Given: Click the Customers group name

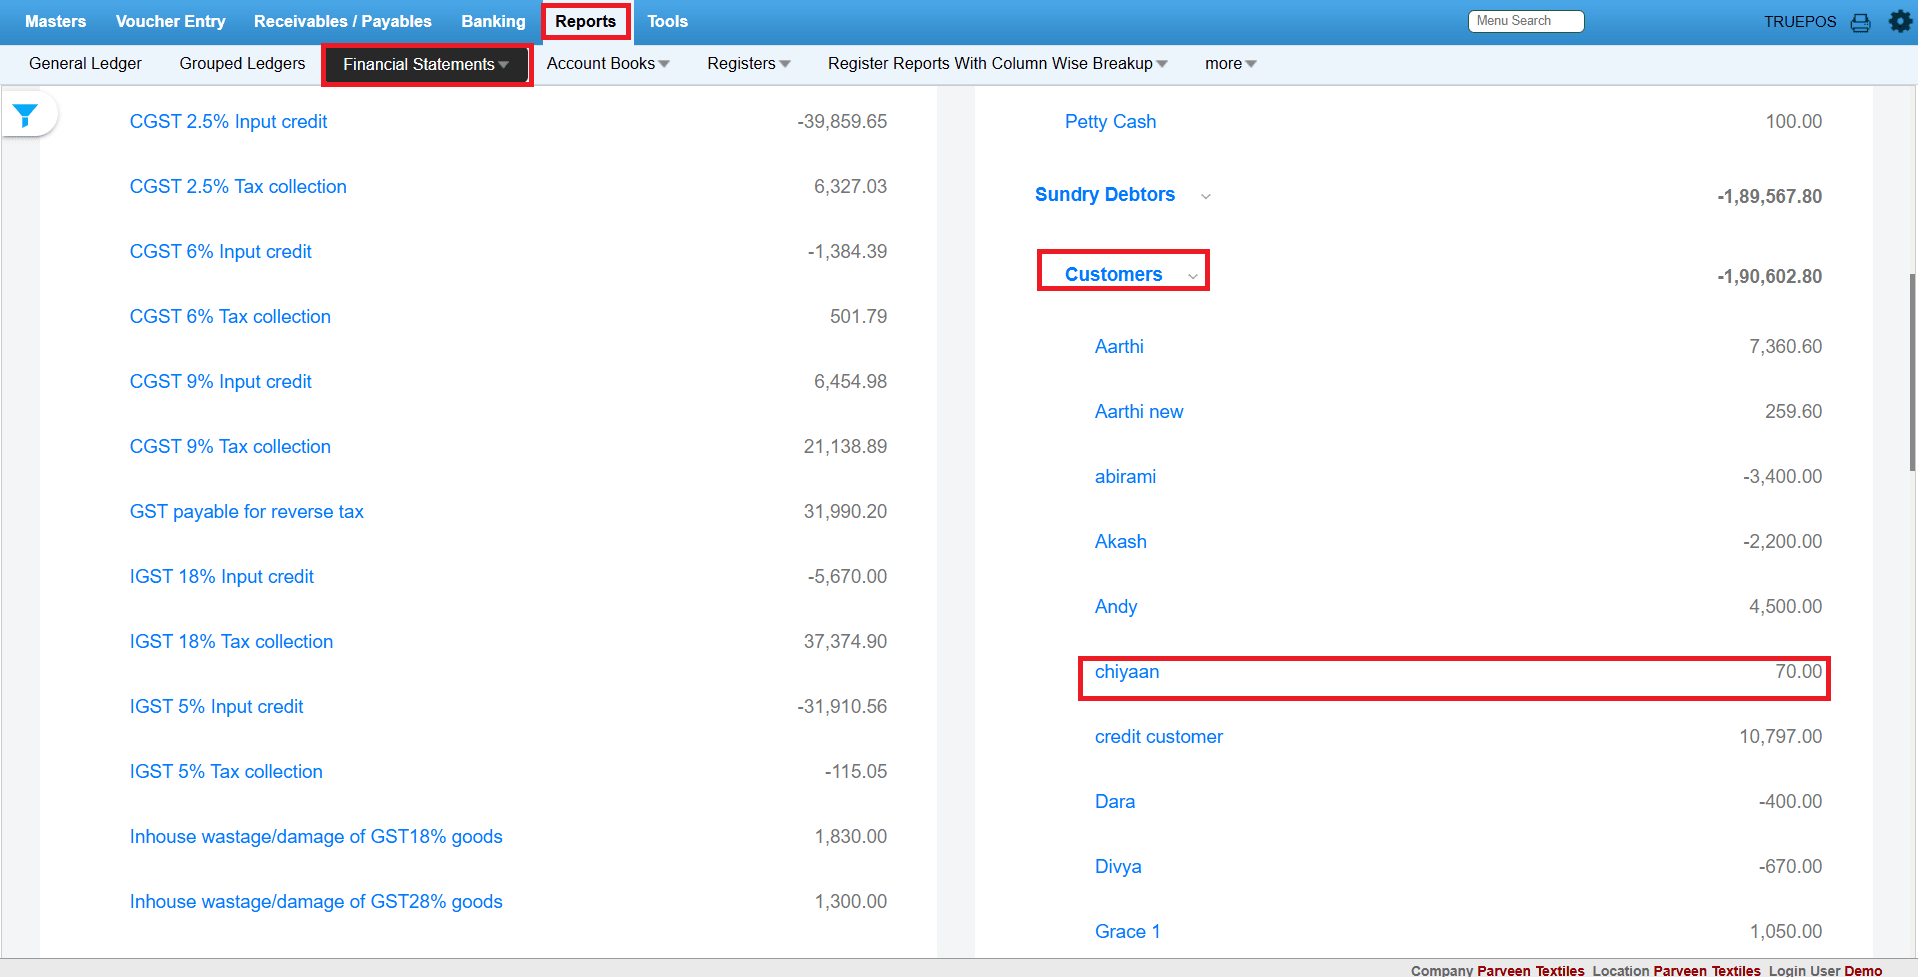Looking at the screenshot, I should click(x=1114, y=275).
